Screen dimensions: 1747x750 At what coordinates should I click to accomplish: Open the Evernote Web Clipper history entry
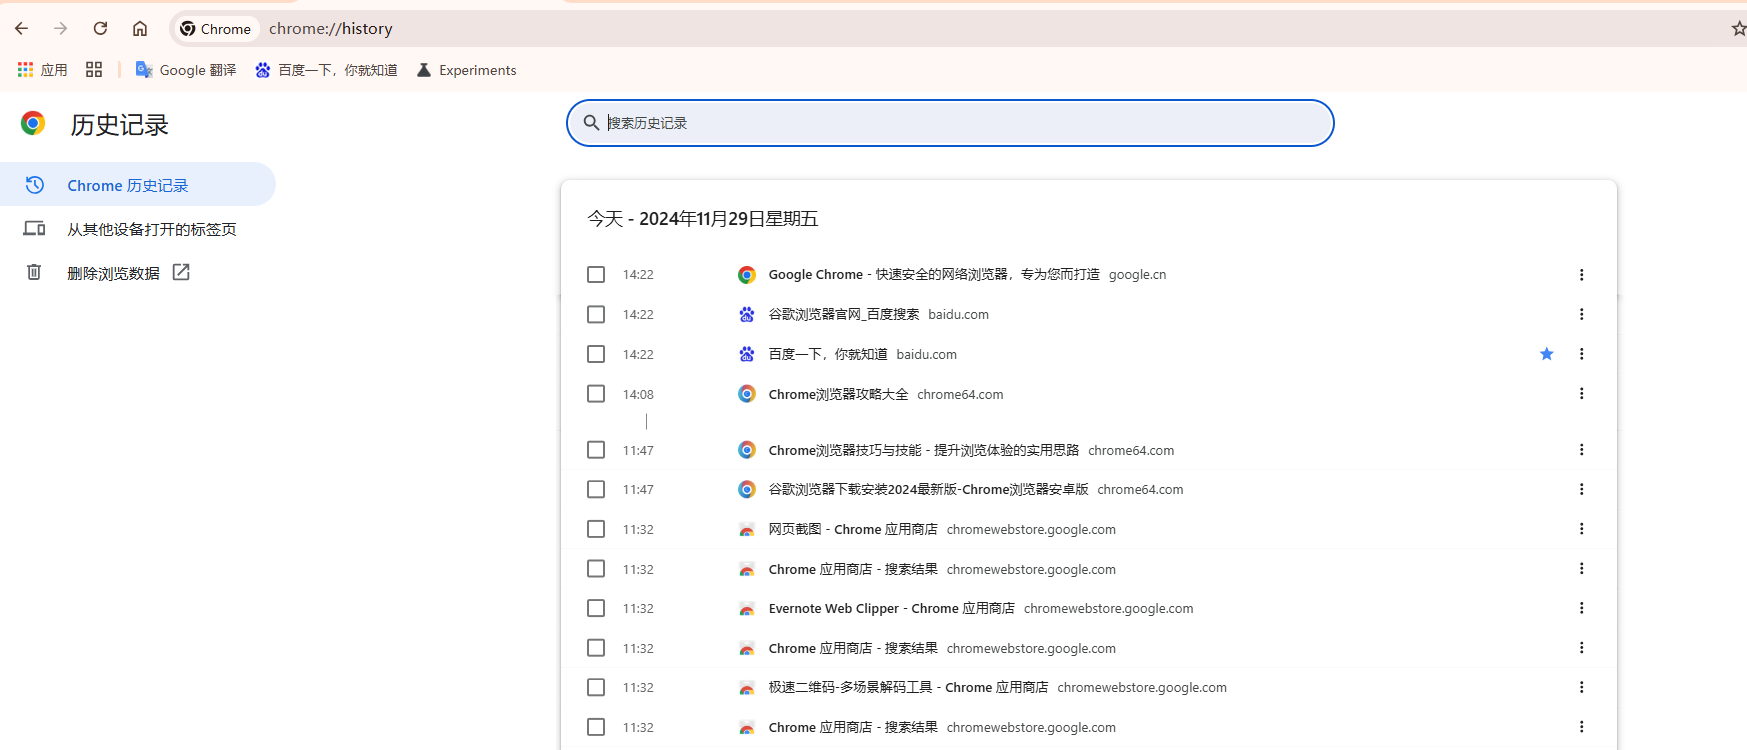coord(891,608)
